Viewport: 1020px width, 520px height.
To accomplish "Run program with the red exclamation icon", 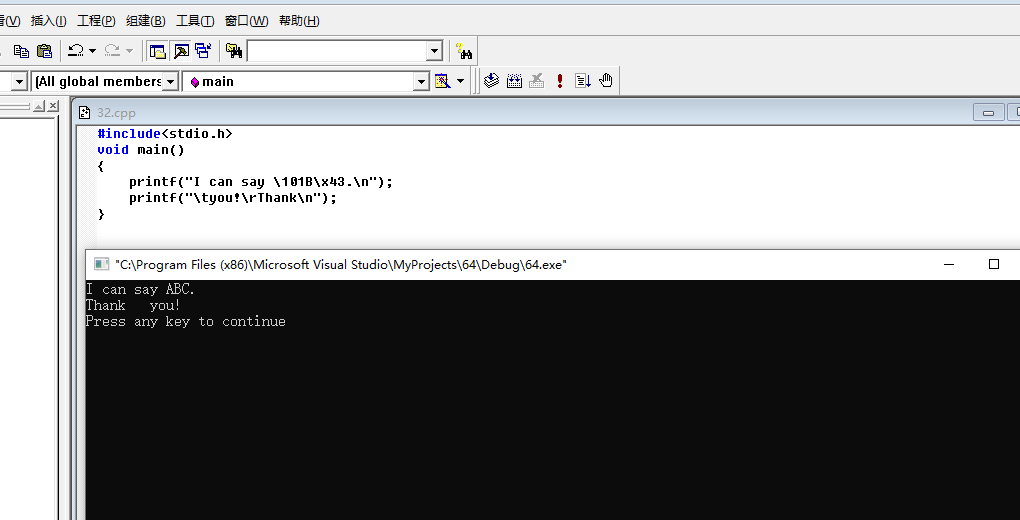I will (x=559, y=81).
